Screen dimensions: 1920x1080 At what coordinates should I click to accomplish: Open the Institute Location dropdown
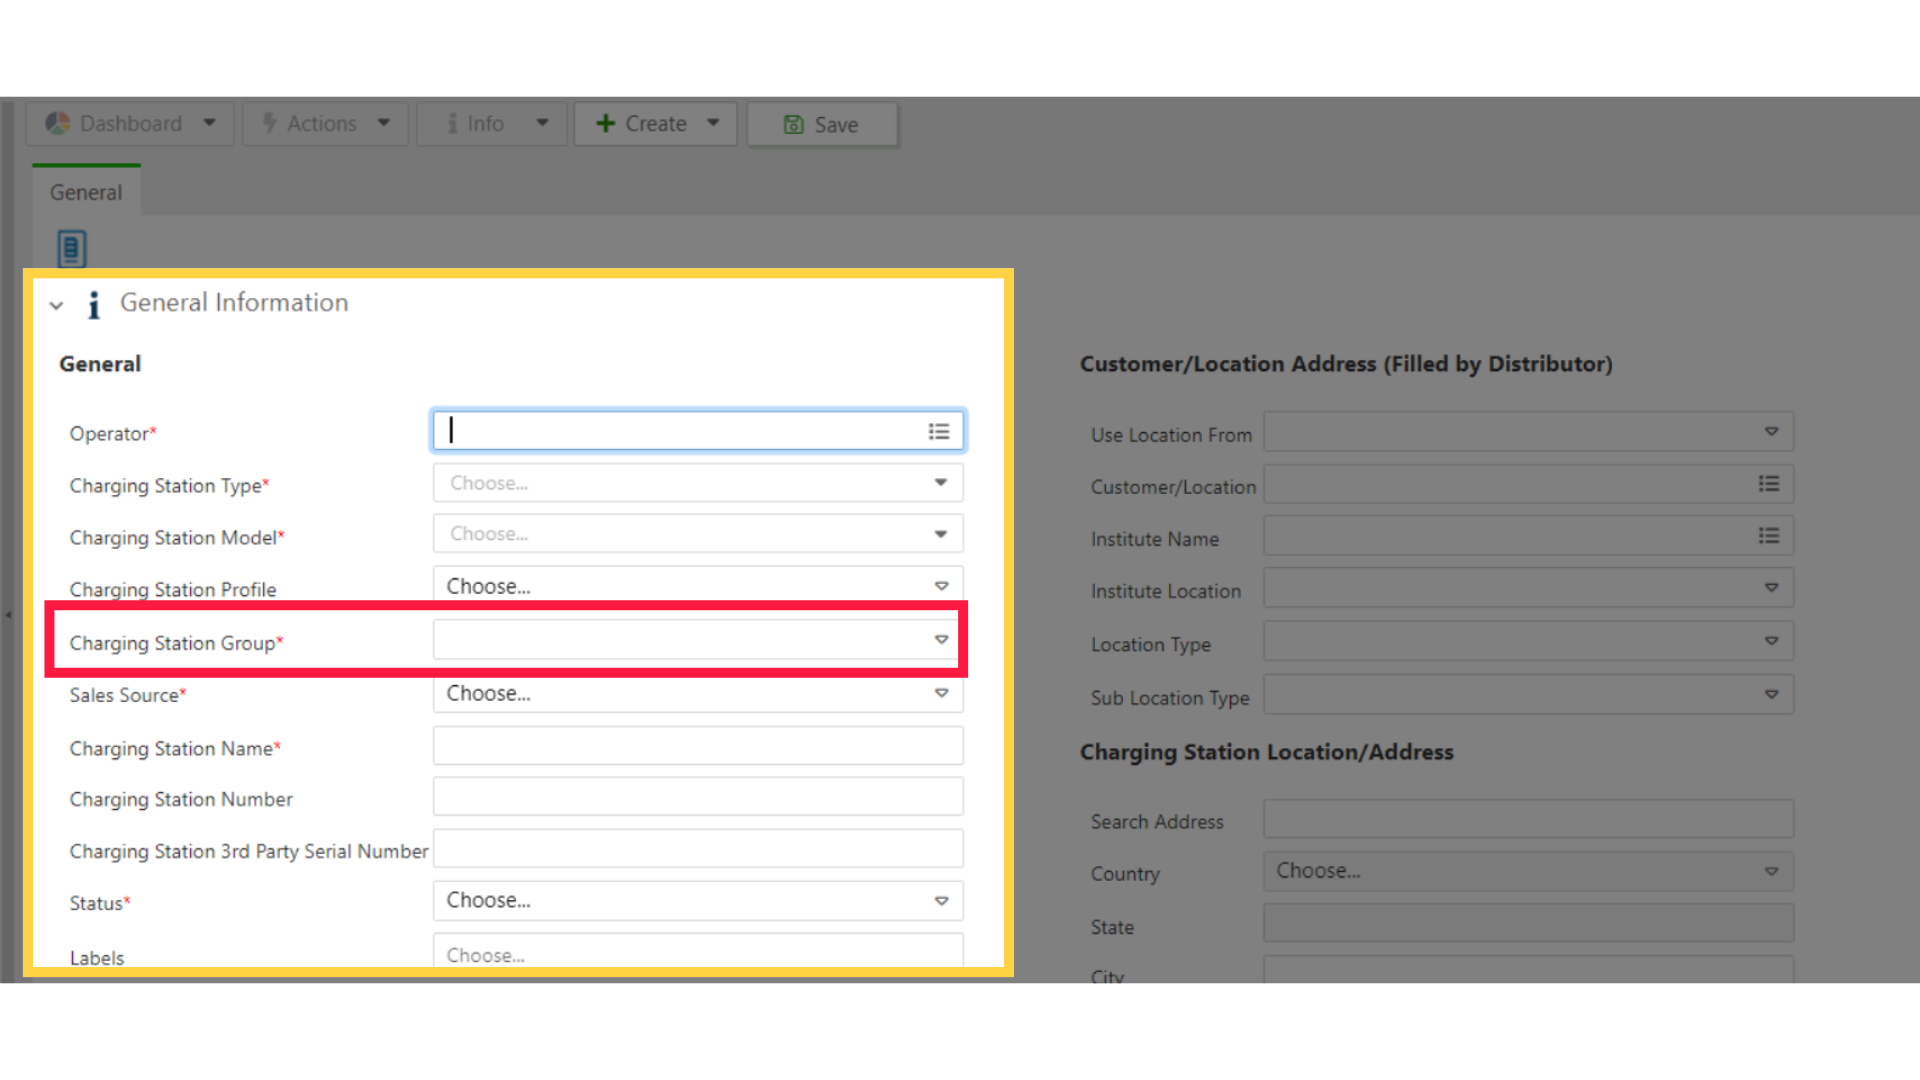[x=1528, y=588]
